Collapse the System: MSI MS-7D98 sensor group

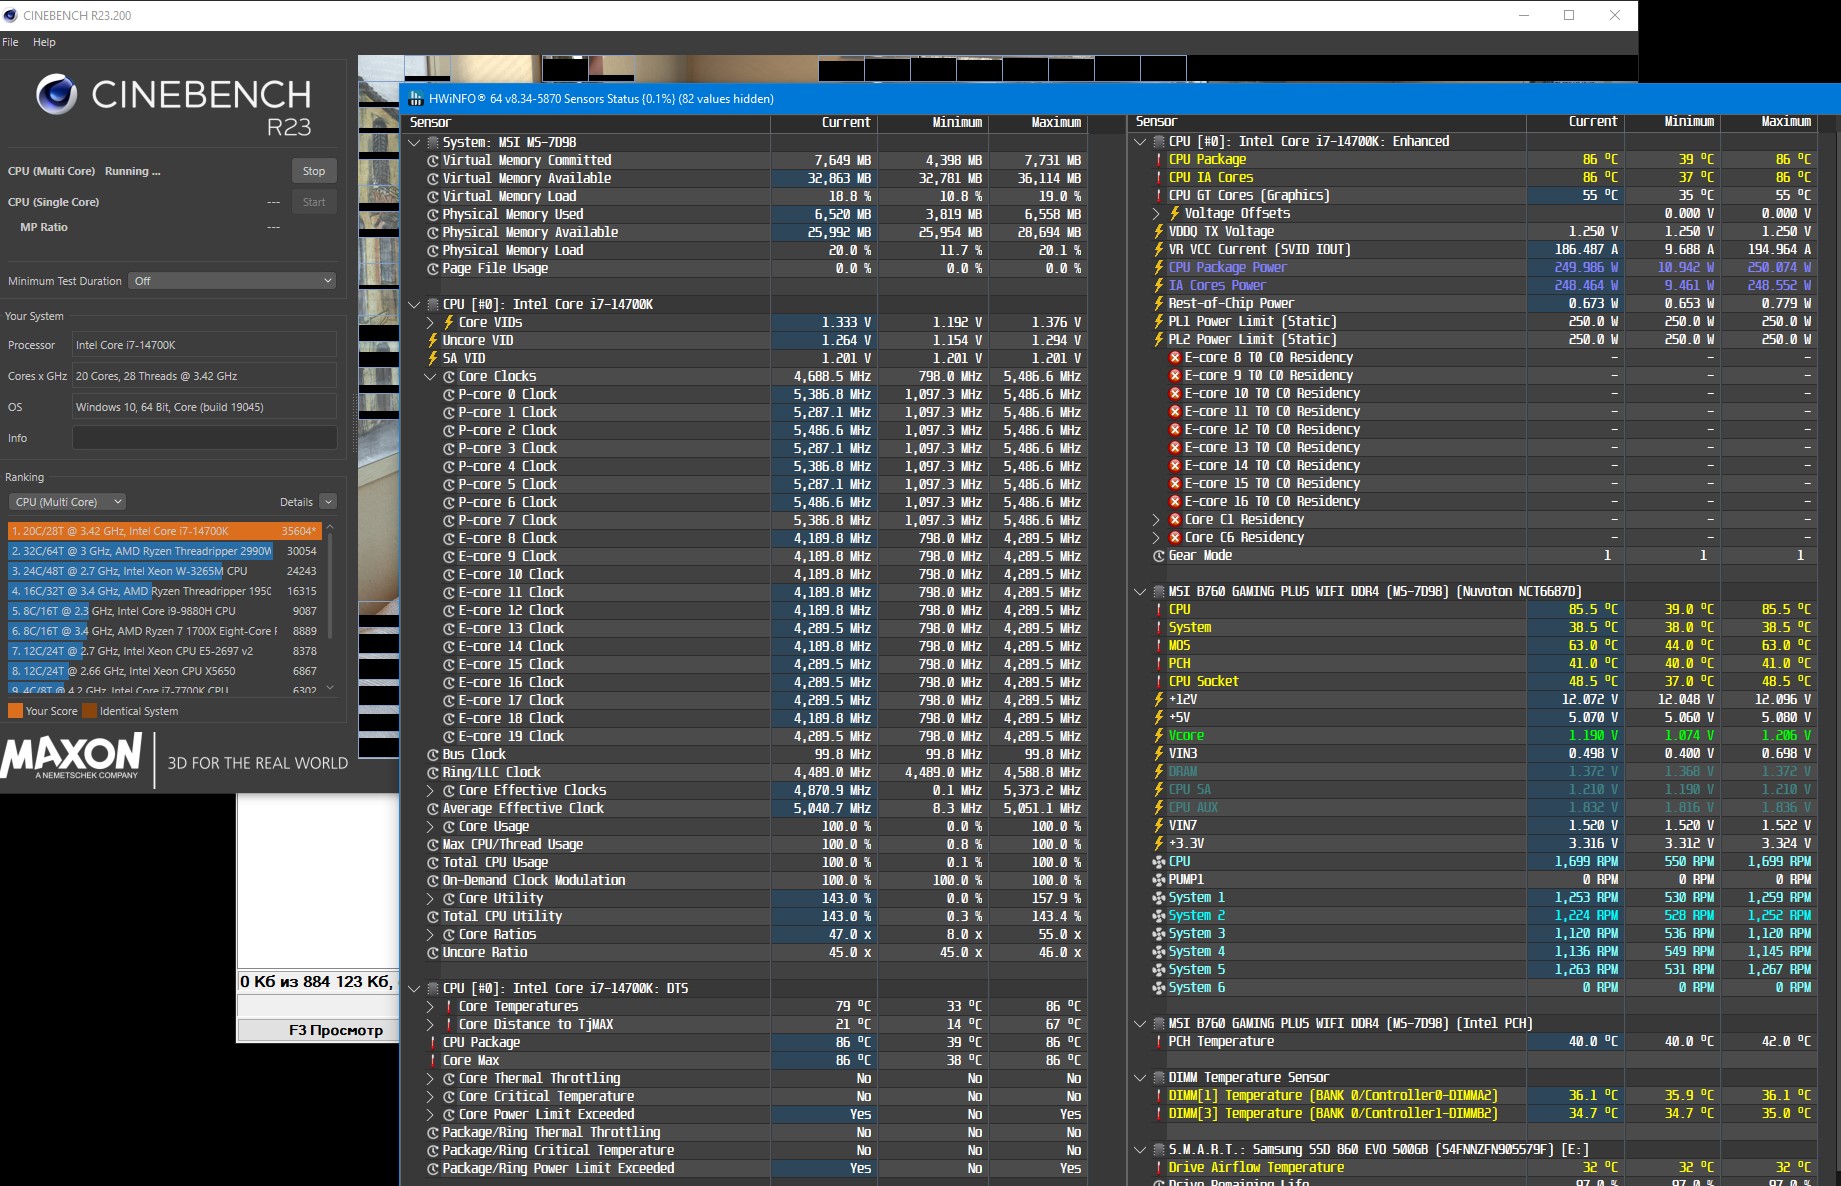click(414, 143)
